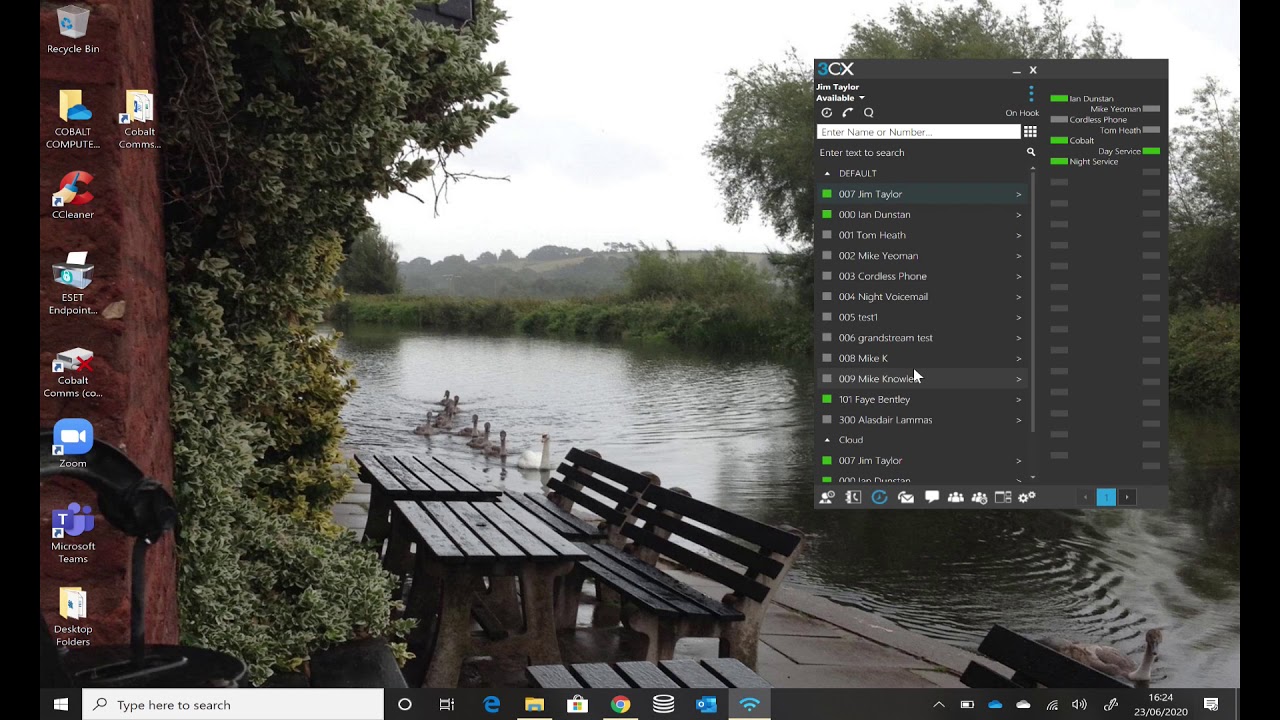The height and width of the screenshot is (720, 1280).
Task: Select contact 005 test1
Action: [x=921, y=317]
